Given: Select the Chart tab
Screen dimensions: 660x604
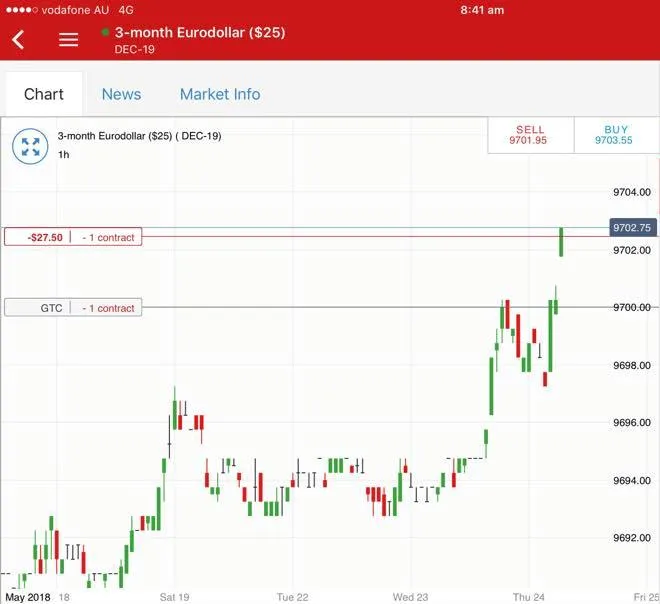Looking at the screenshot, I should [44, 94].
